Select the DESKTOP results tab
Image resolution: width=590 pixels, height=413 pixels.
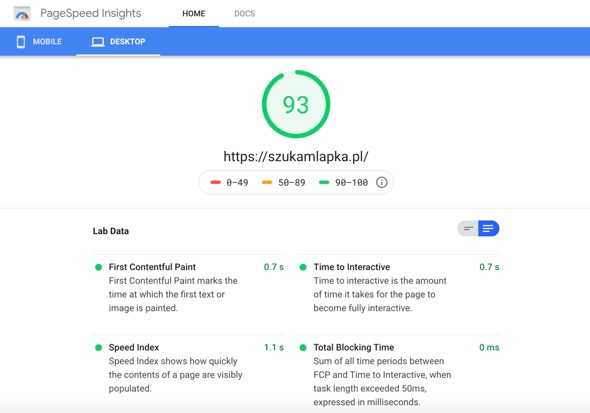[x=118, y=42]
